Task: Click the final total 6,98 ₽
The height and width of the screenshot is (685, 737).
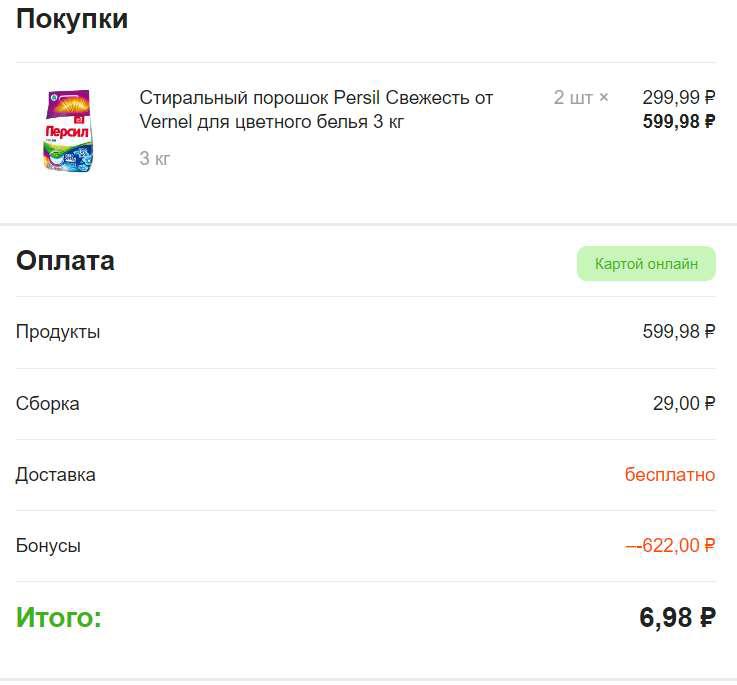Action: point(677,617)
